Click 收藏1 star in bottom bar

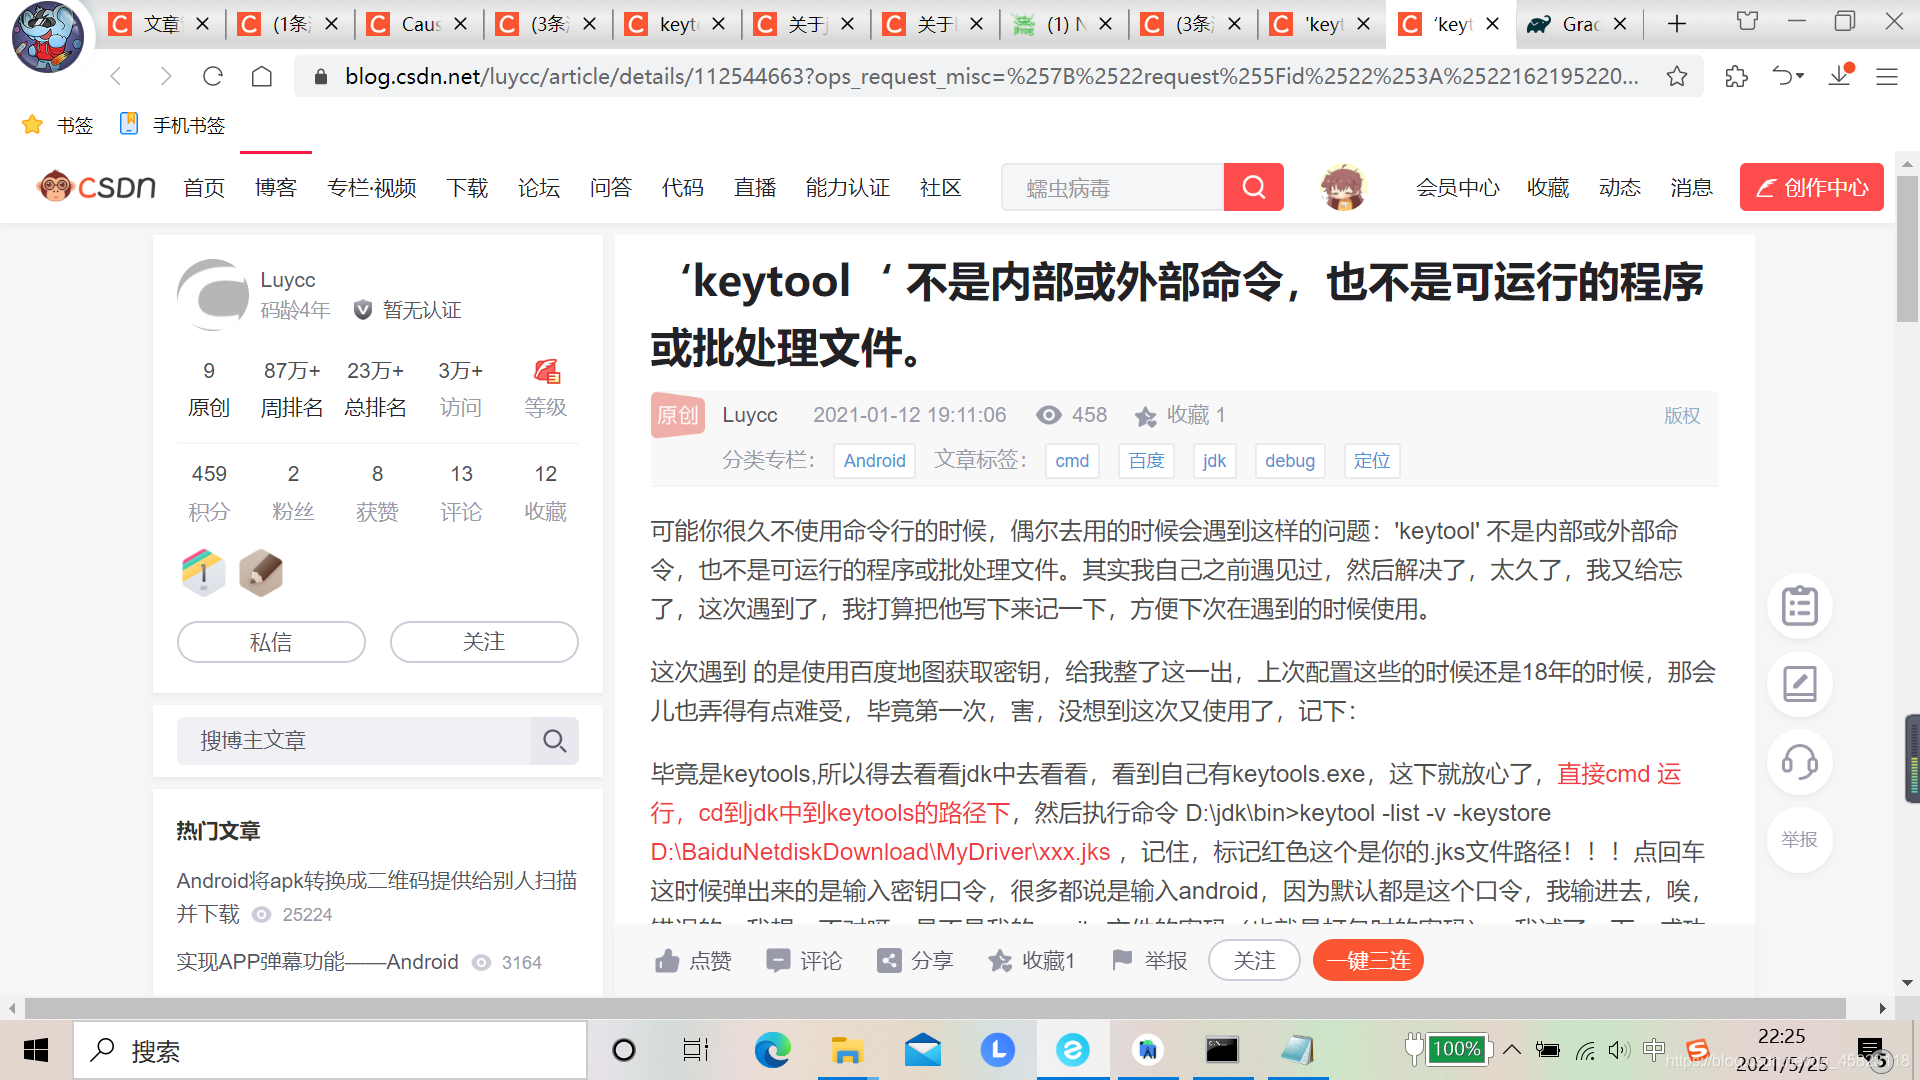[1000, 961]
